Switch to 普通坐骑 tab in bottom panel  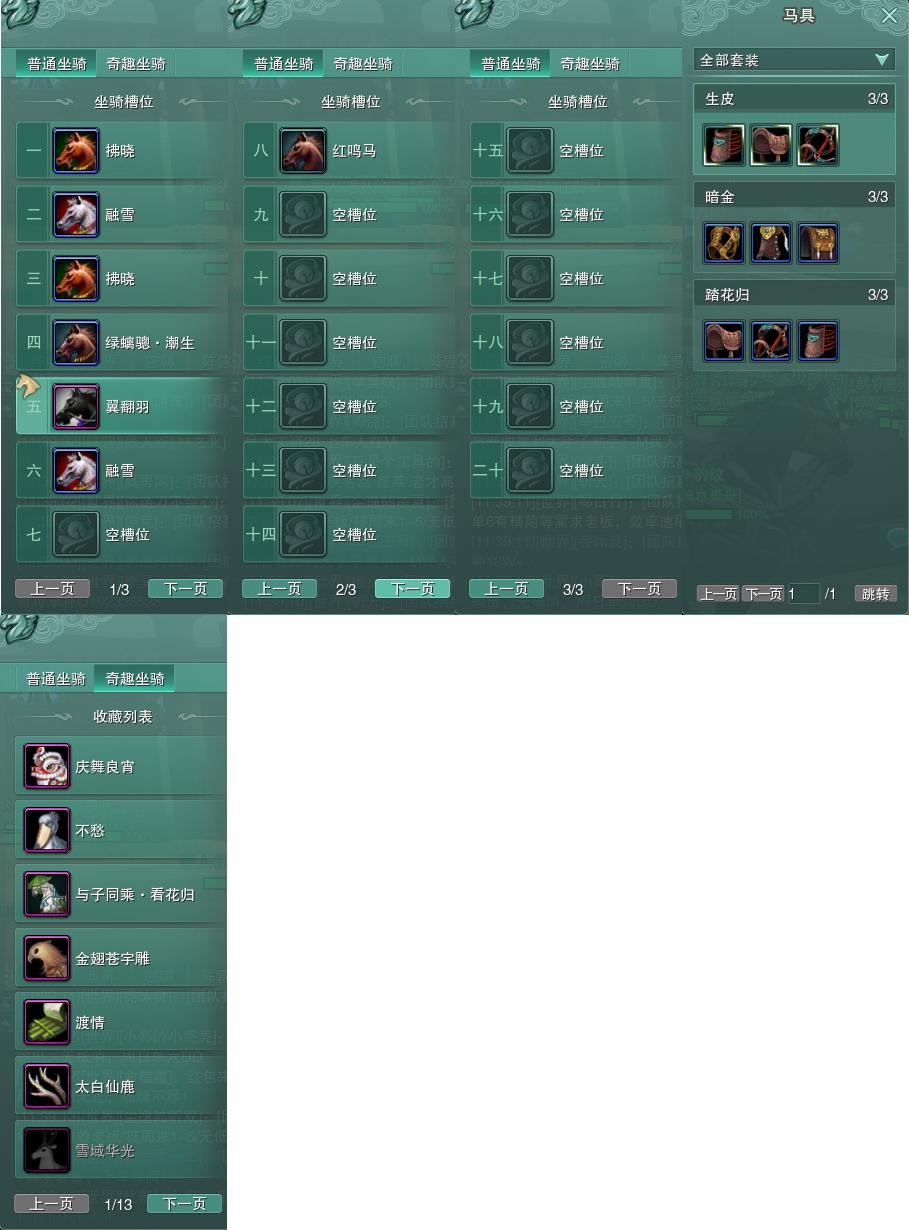56,678
